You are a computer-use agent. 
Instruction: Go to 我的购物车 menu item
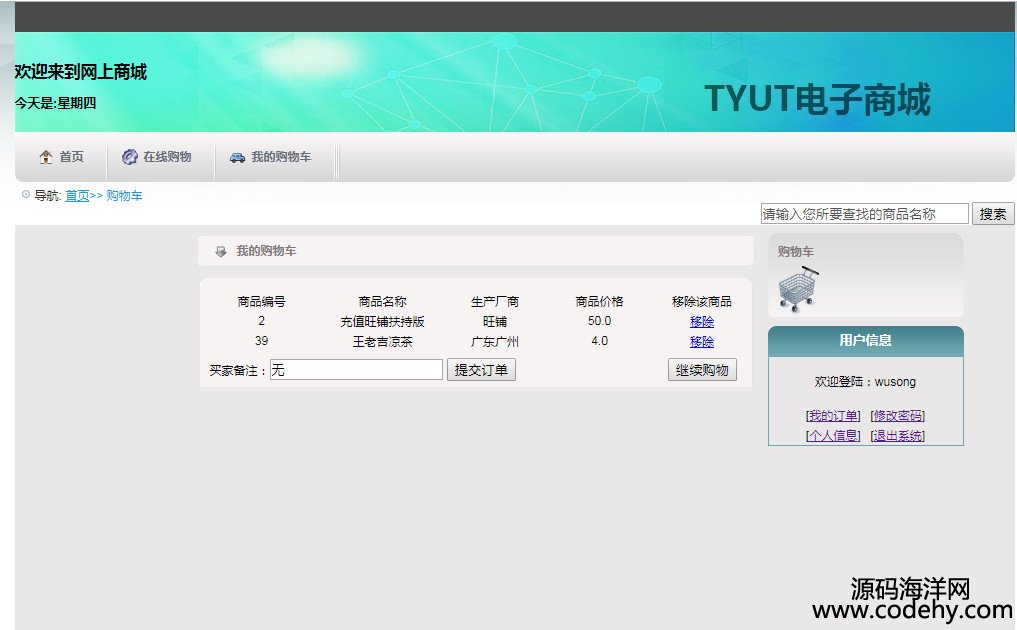click(280, 157)
